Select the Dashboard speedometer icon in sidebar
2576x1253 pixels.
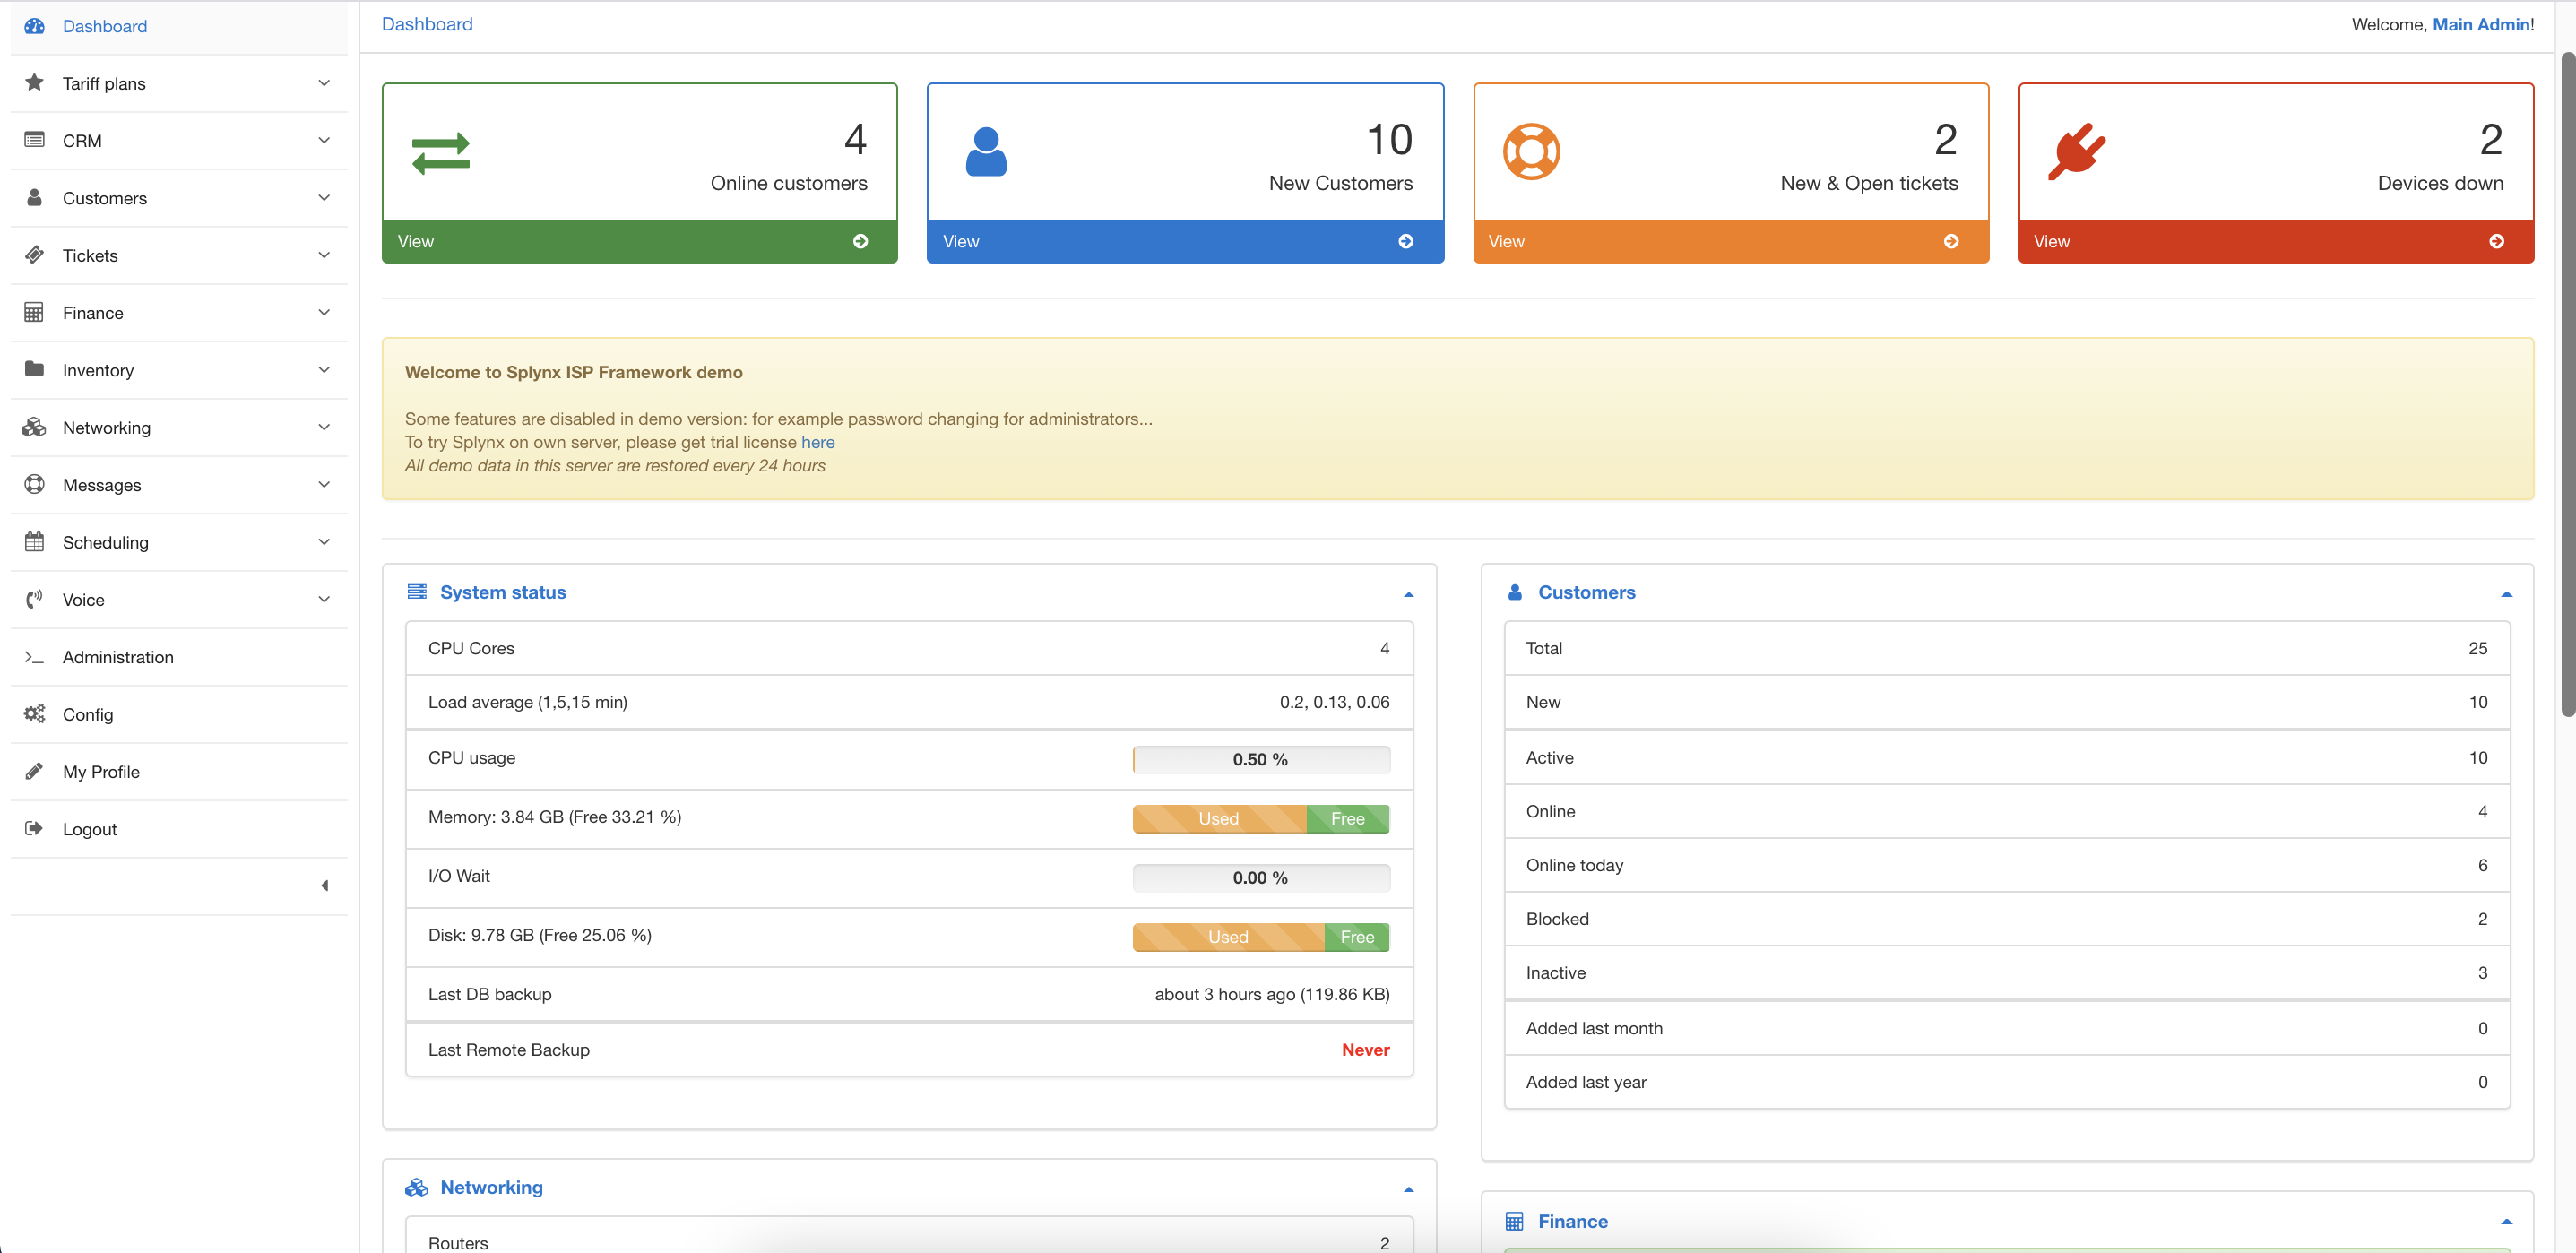[x=34, y=26]
